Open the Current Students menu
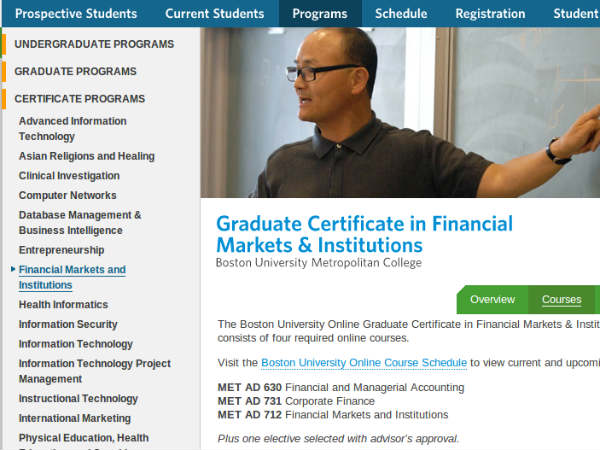Viewport: 600px width, 450px height. point(214,14)
